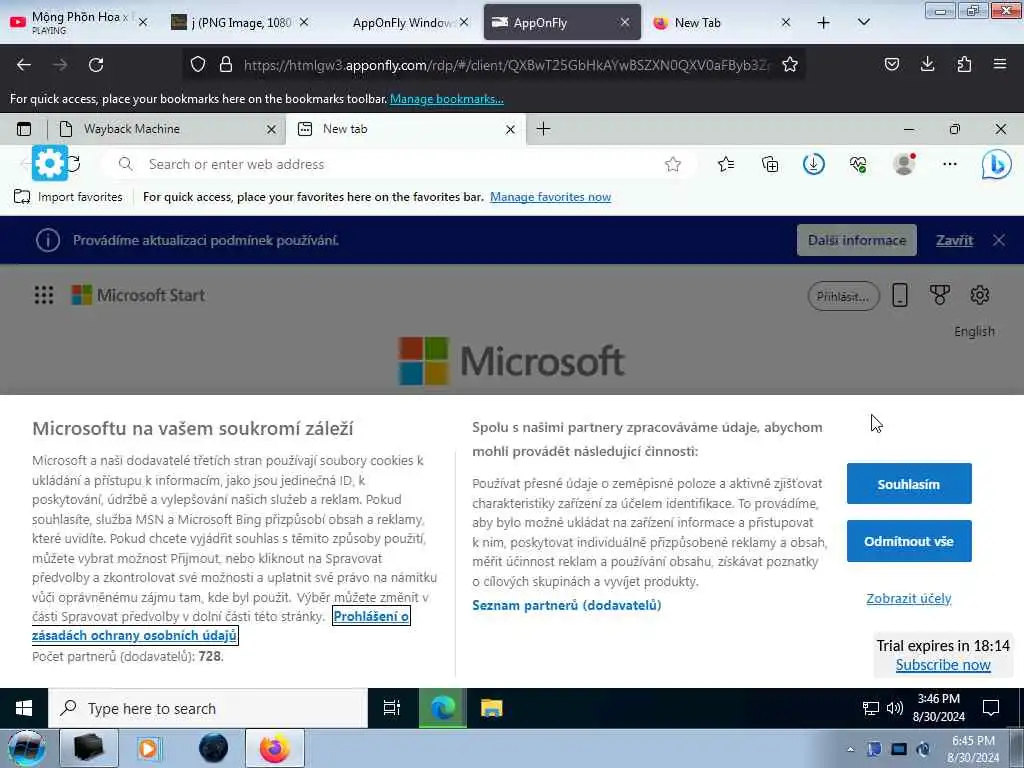Open Firefox Pocket save icon

click(891, 64)
